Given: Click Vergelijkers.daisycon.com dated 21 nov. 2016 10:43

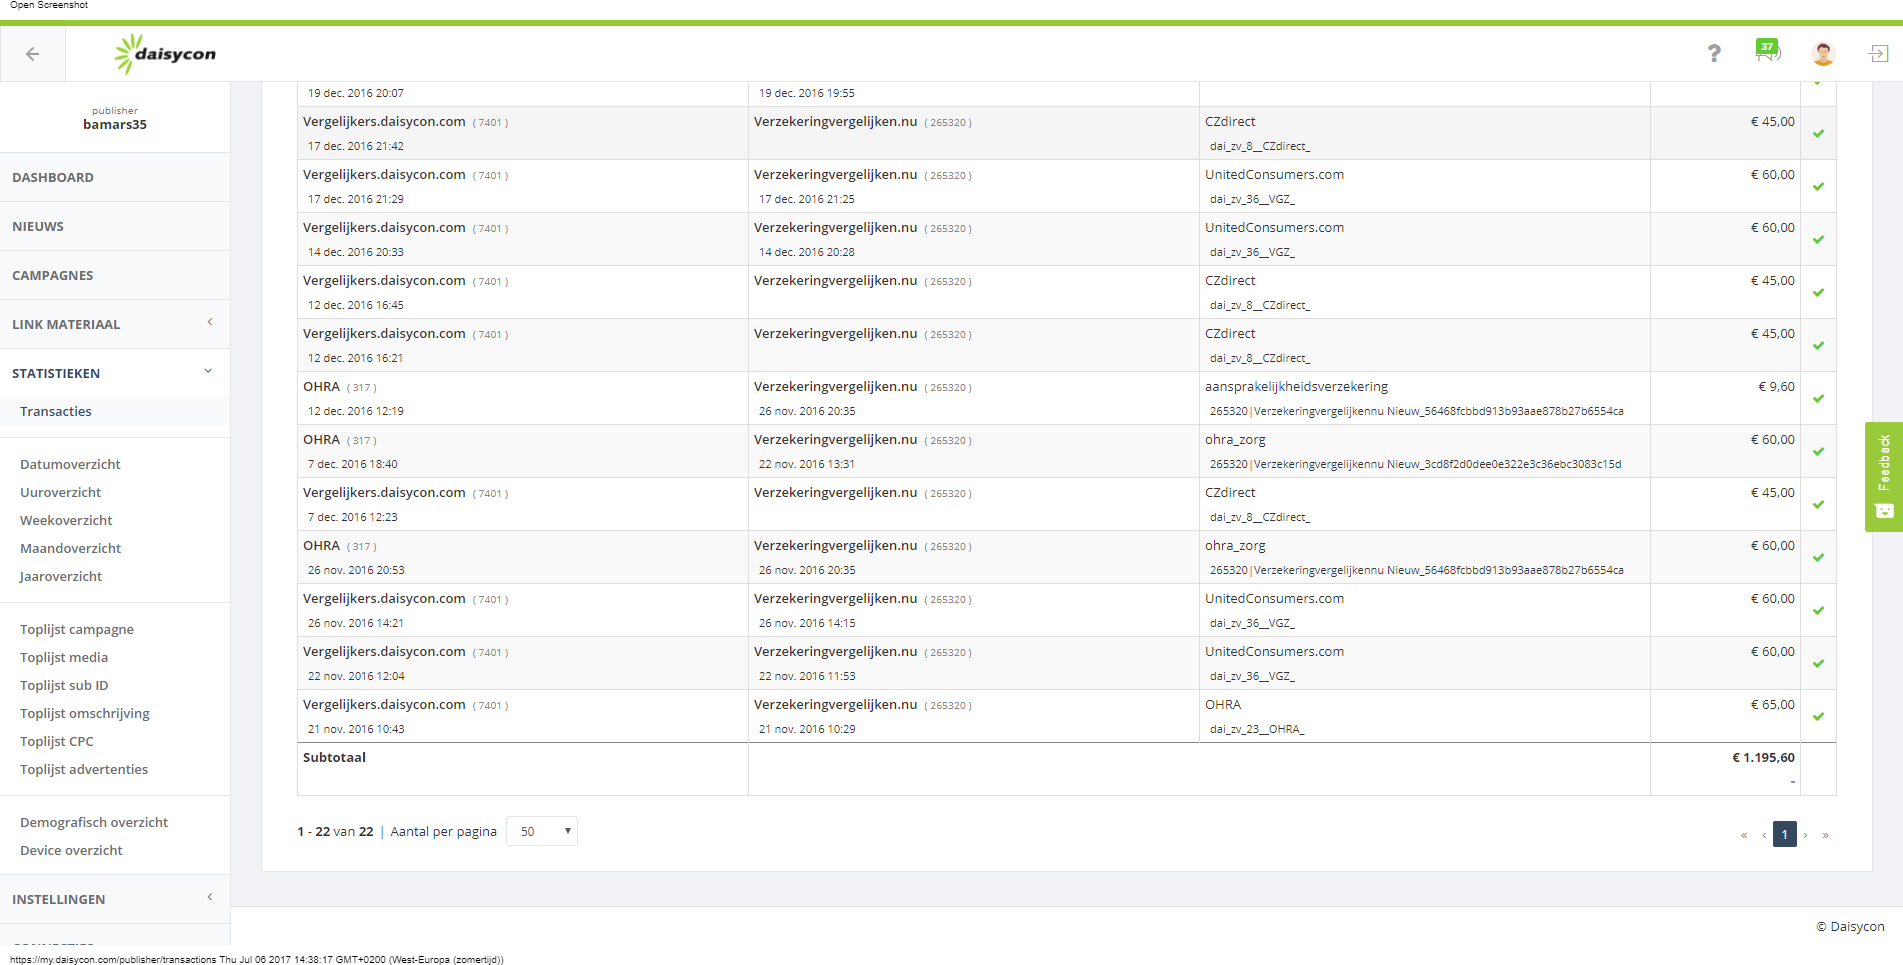Looking at the screenshot, I should click(384, 704).
